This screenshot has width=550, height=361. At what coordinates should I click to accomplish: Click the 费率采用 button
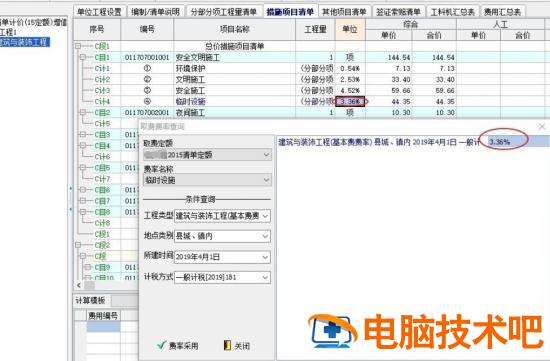177,346
